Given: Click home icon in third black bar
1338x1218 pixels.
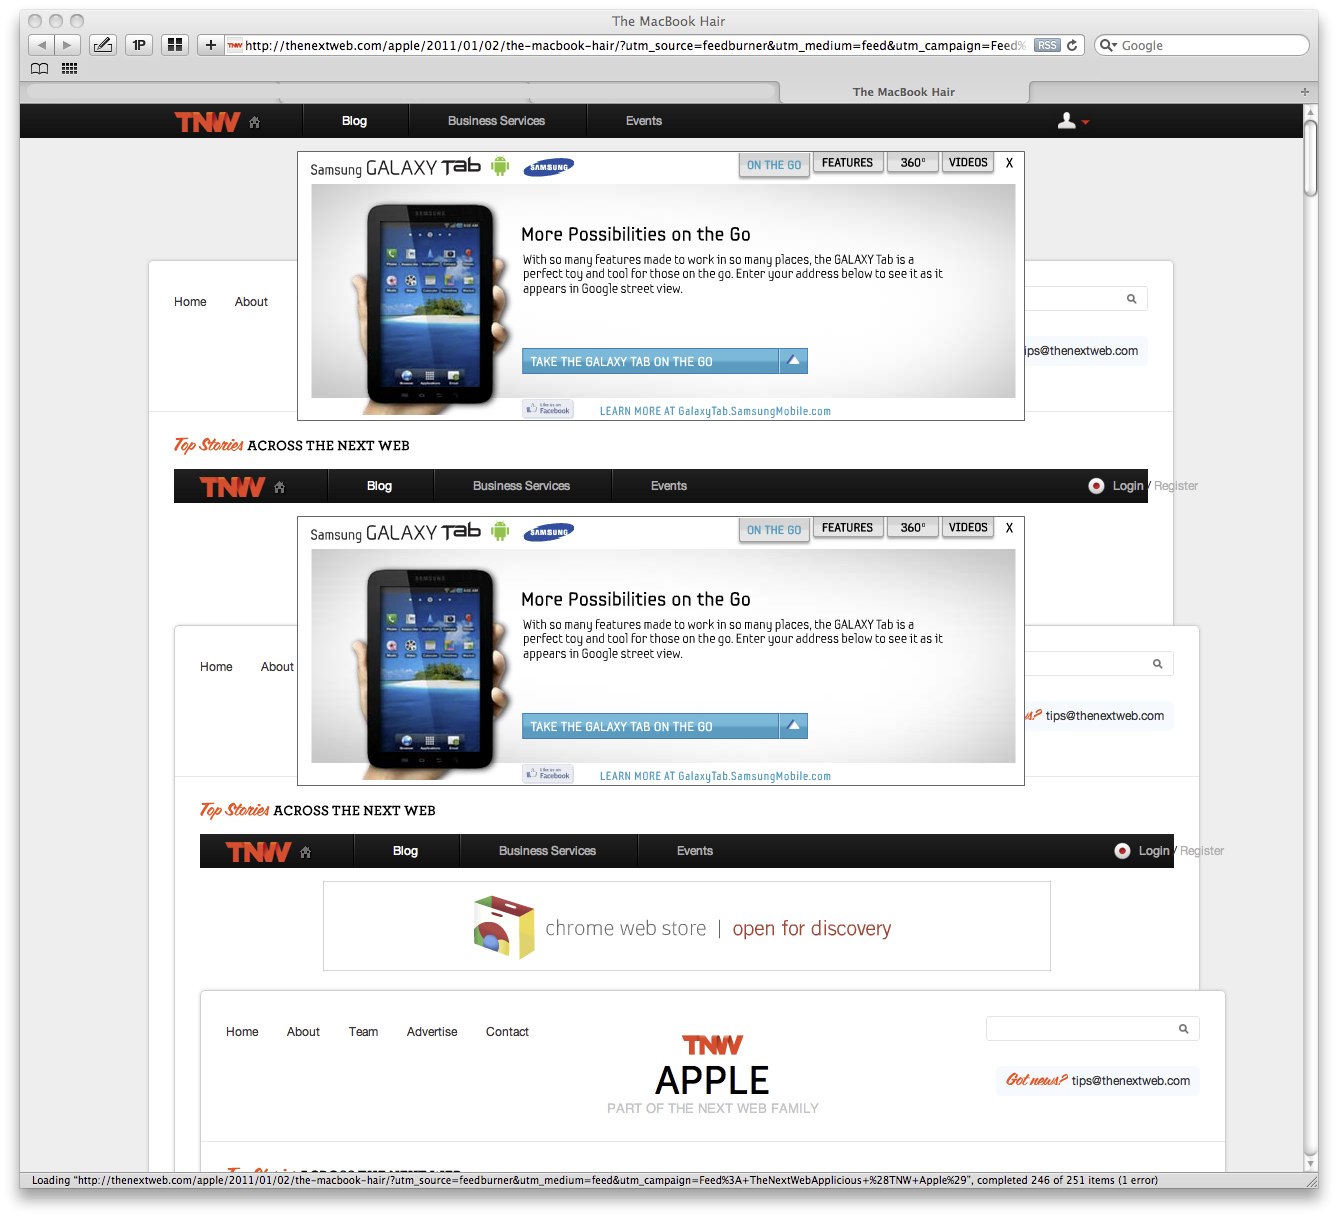Looking at the screenshot, I should click(x=305, y=852).
